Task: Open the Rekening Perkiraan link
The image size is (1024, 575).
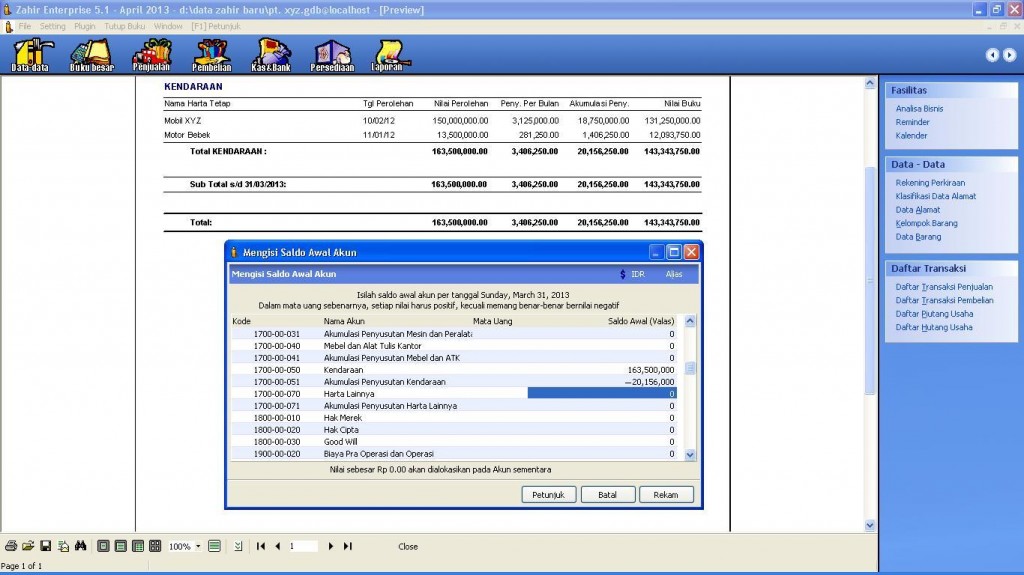Action: (930, 183)
